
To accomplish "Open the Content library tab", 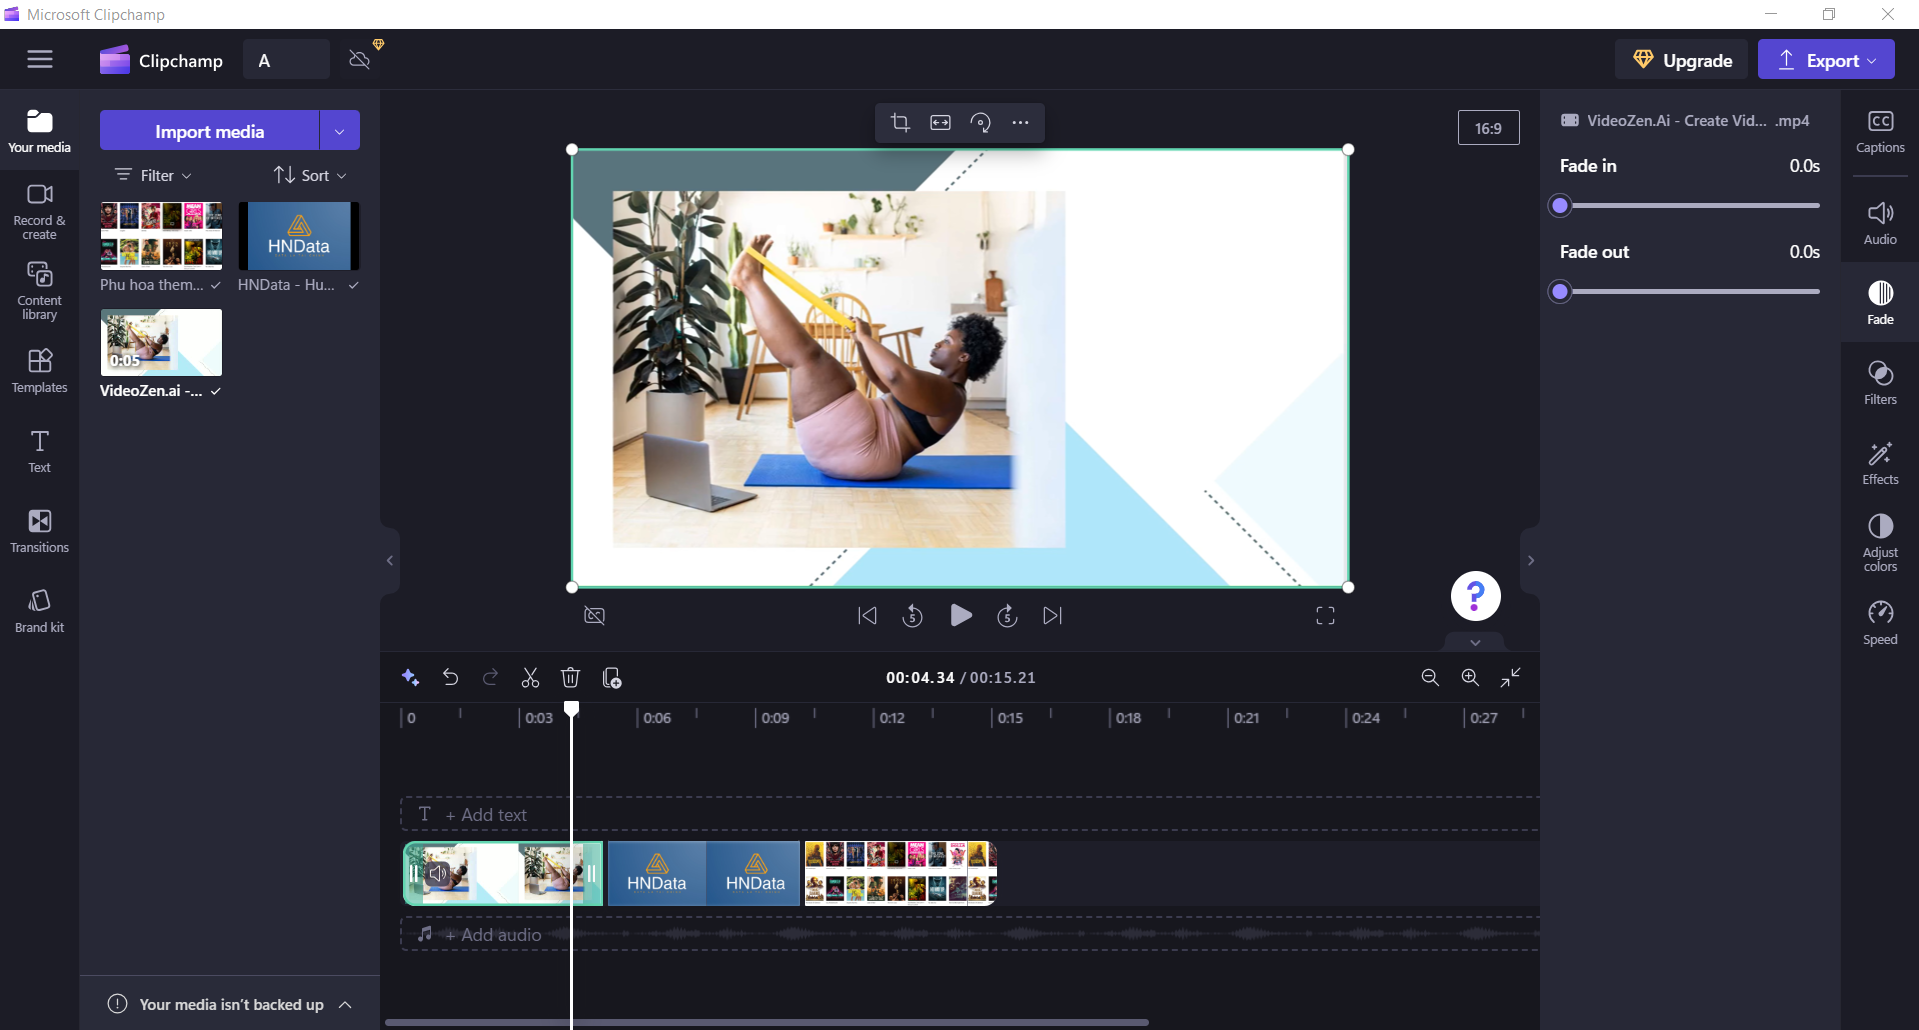I will click(x=39, y=291).
